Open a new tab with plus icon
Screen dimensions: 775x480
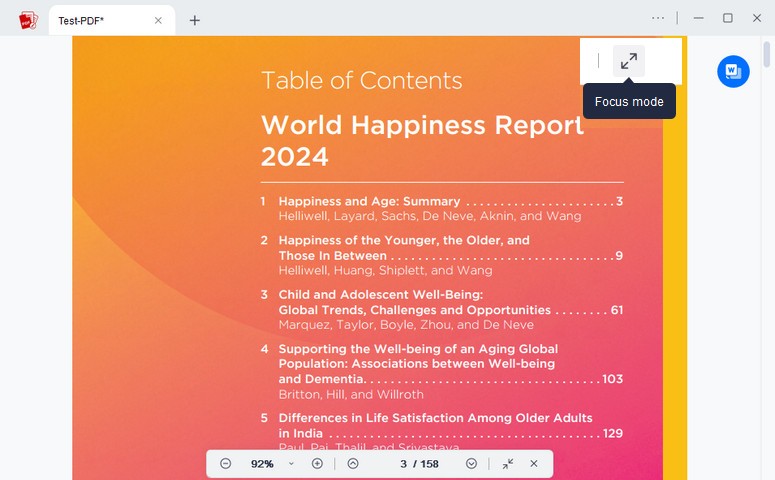pos(195,20)
